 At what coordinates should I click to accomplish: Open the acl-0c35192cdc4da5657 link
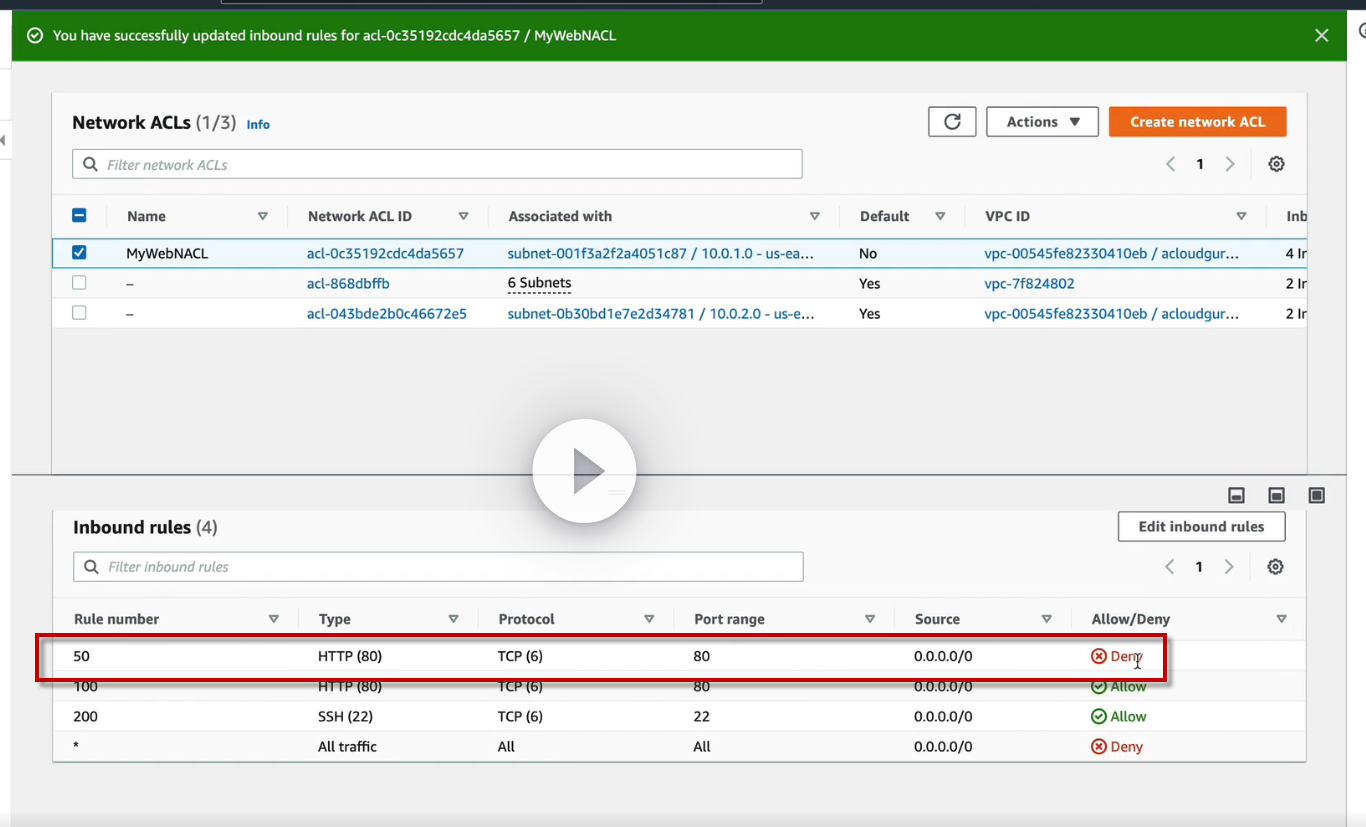pyautogui.click(x=385, y=254)
